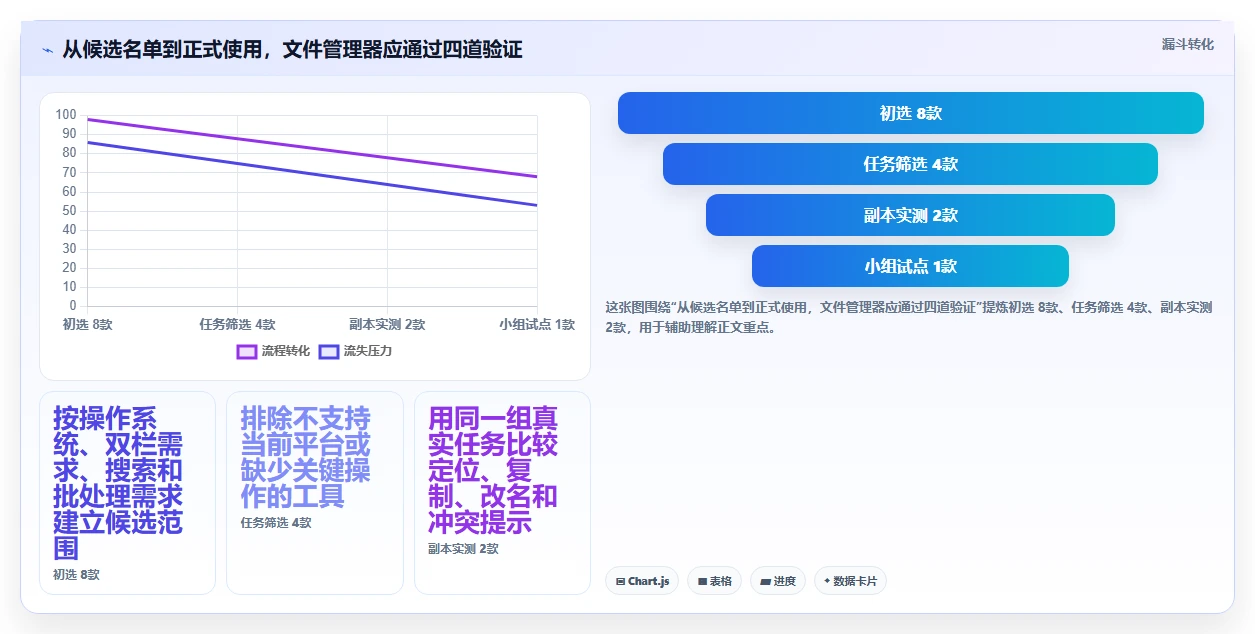This screenshot has width=1255, height=634.
Task: Open the card starting with 按操作系统
Action: pos(127,493)
